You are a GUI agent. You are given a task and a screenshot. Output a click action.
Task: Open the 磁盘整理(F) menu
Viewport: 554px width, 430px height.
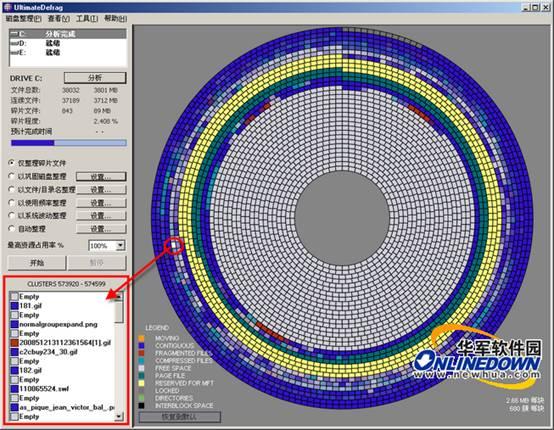click(24, 18)
